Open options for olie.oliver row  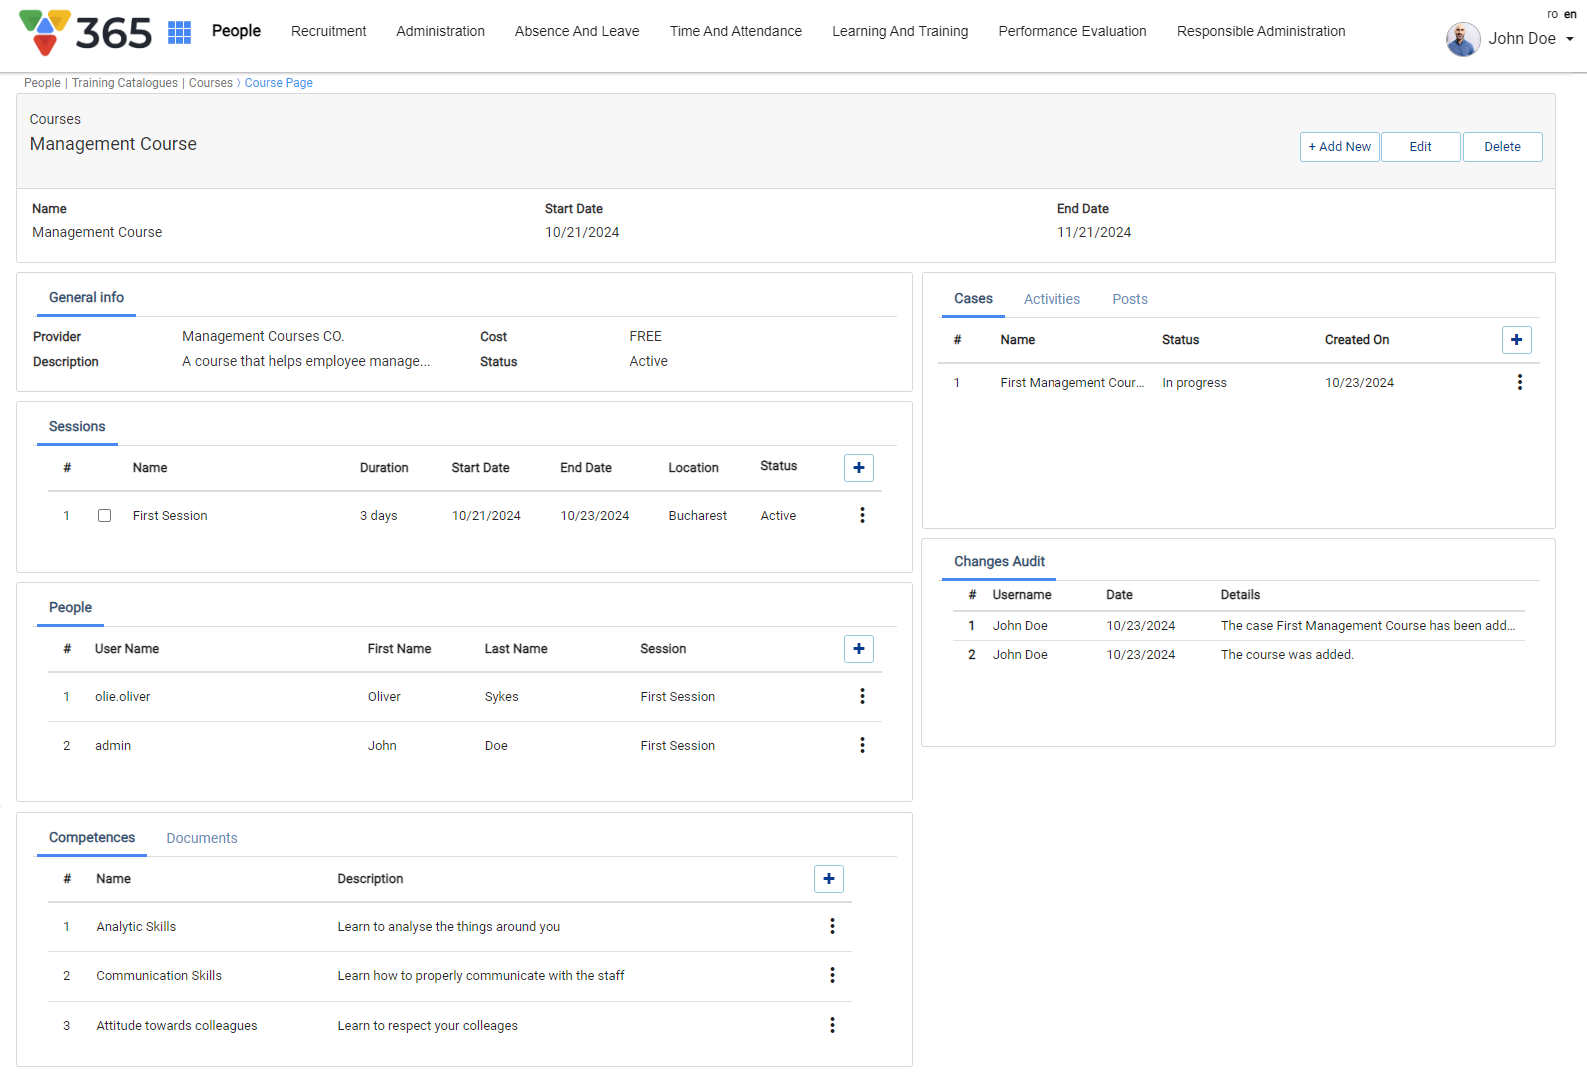[x=862, y=696]
